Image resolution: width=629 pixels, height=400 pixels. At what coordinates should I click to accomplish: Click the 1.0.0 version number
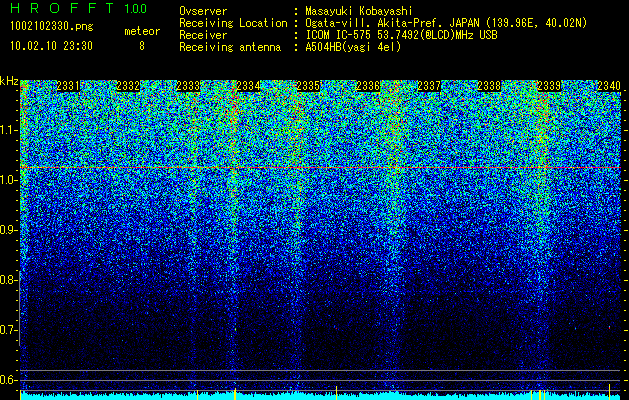pyautogui.click(x=136, y=9)
